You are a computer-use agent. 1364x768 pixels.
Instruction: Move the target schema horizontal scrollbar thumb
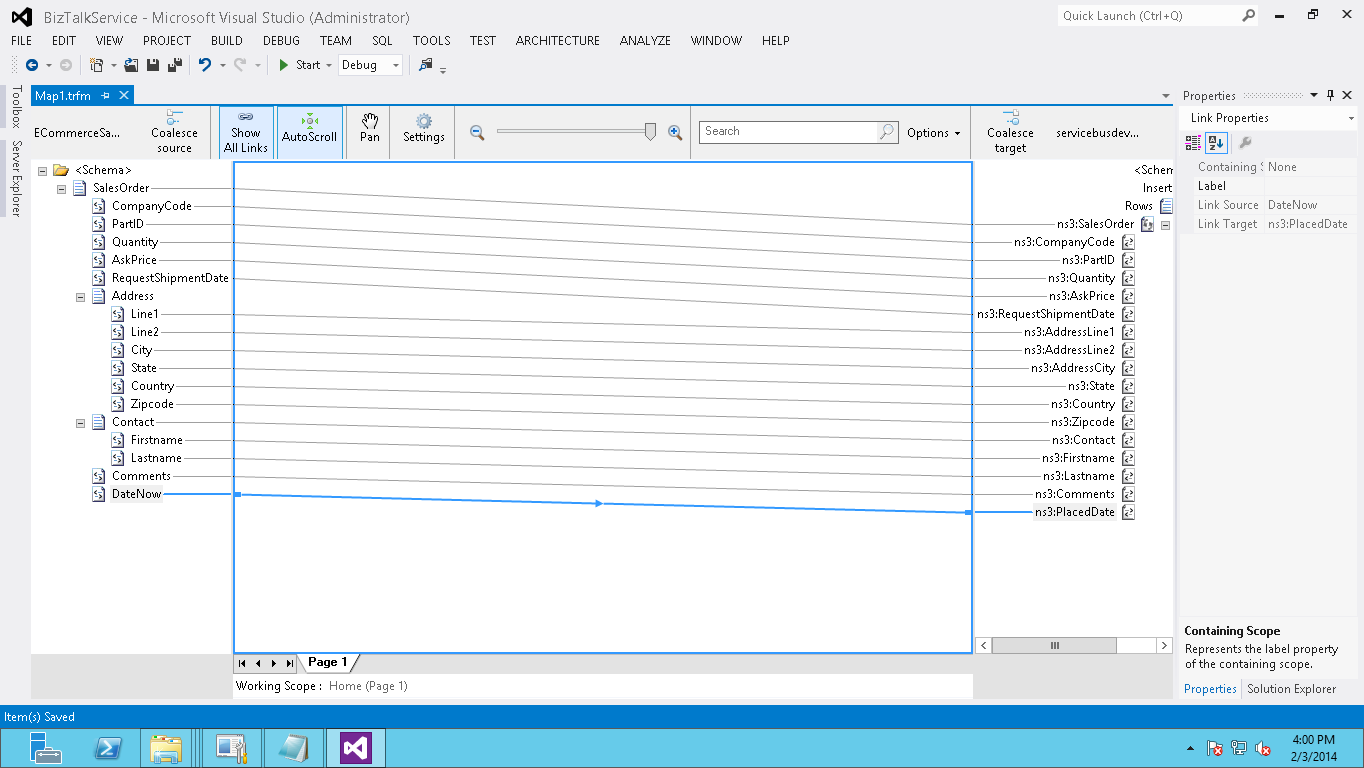pyautogui.click(x=1054, y=646)
